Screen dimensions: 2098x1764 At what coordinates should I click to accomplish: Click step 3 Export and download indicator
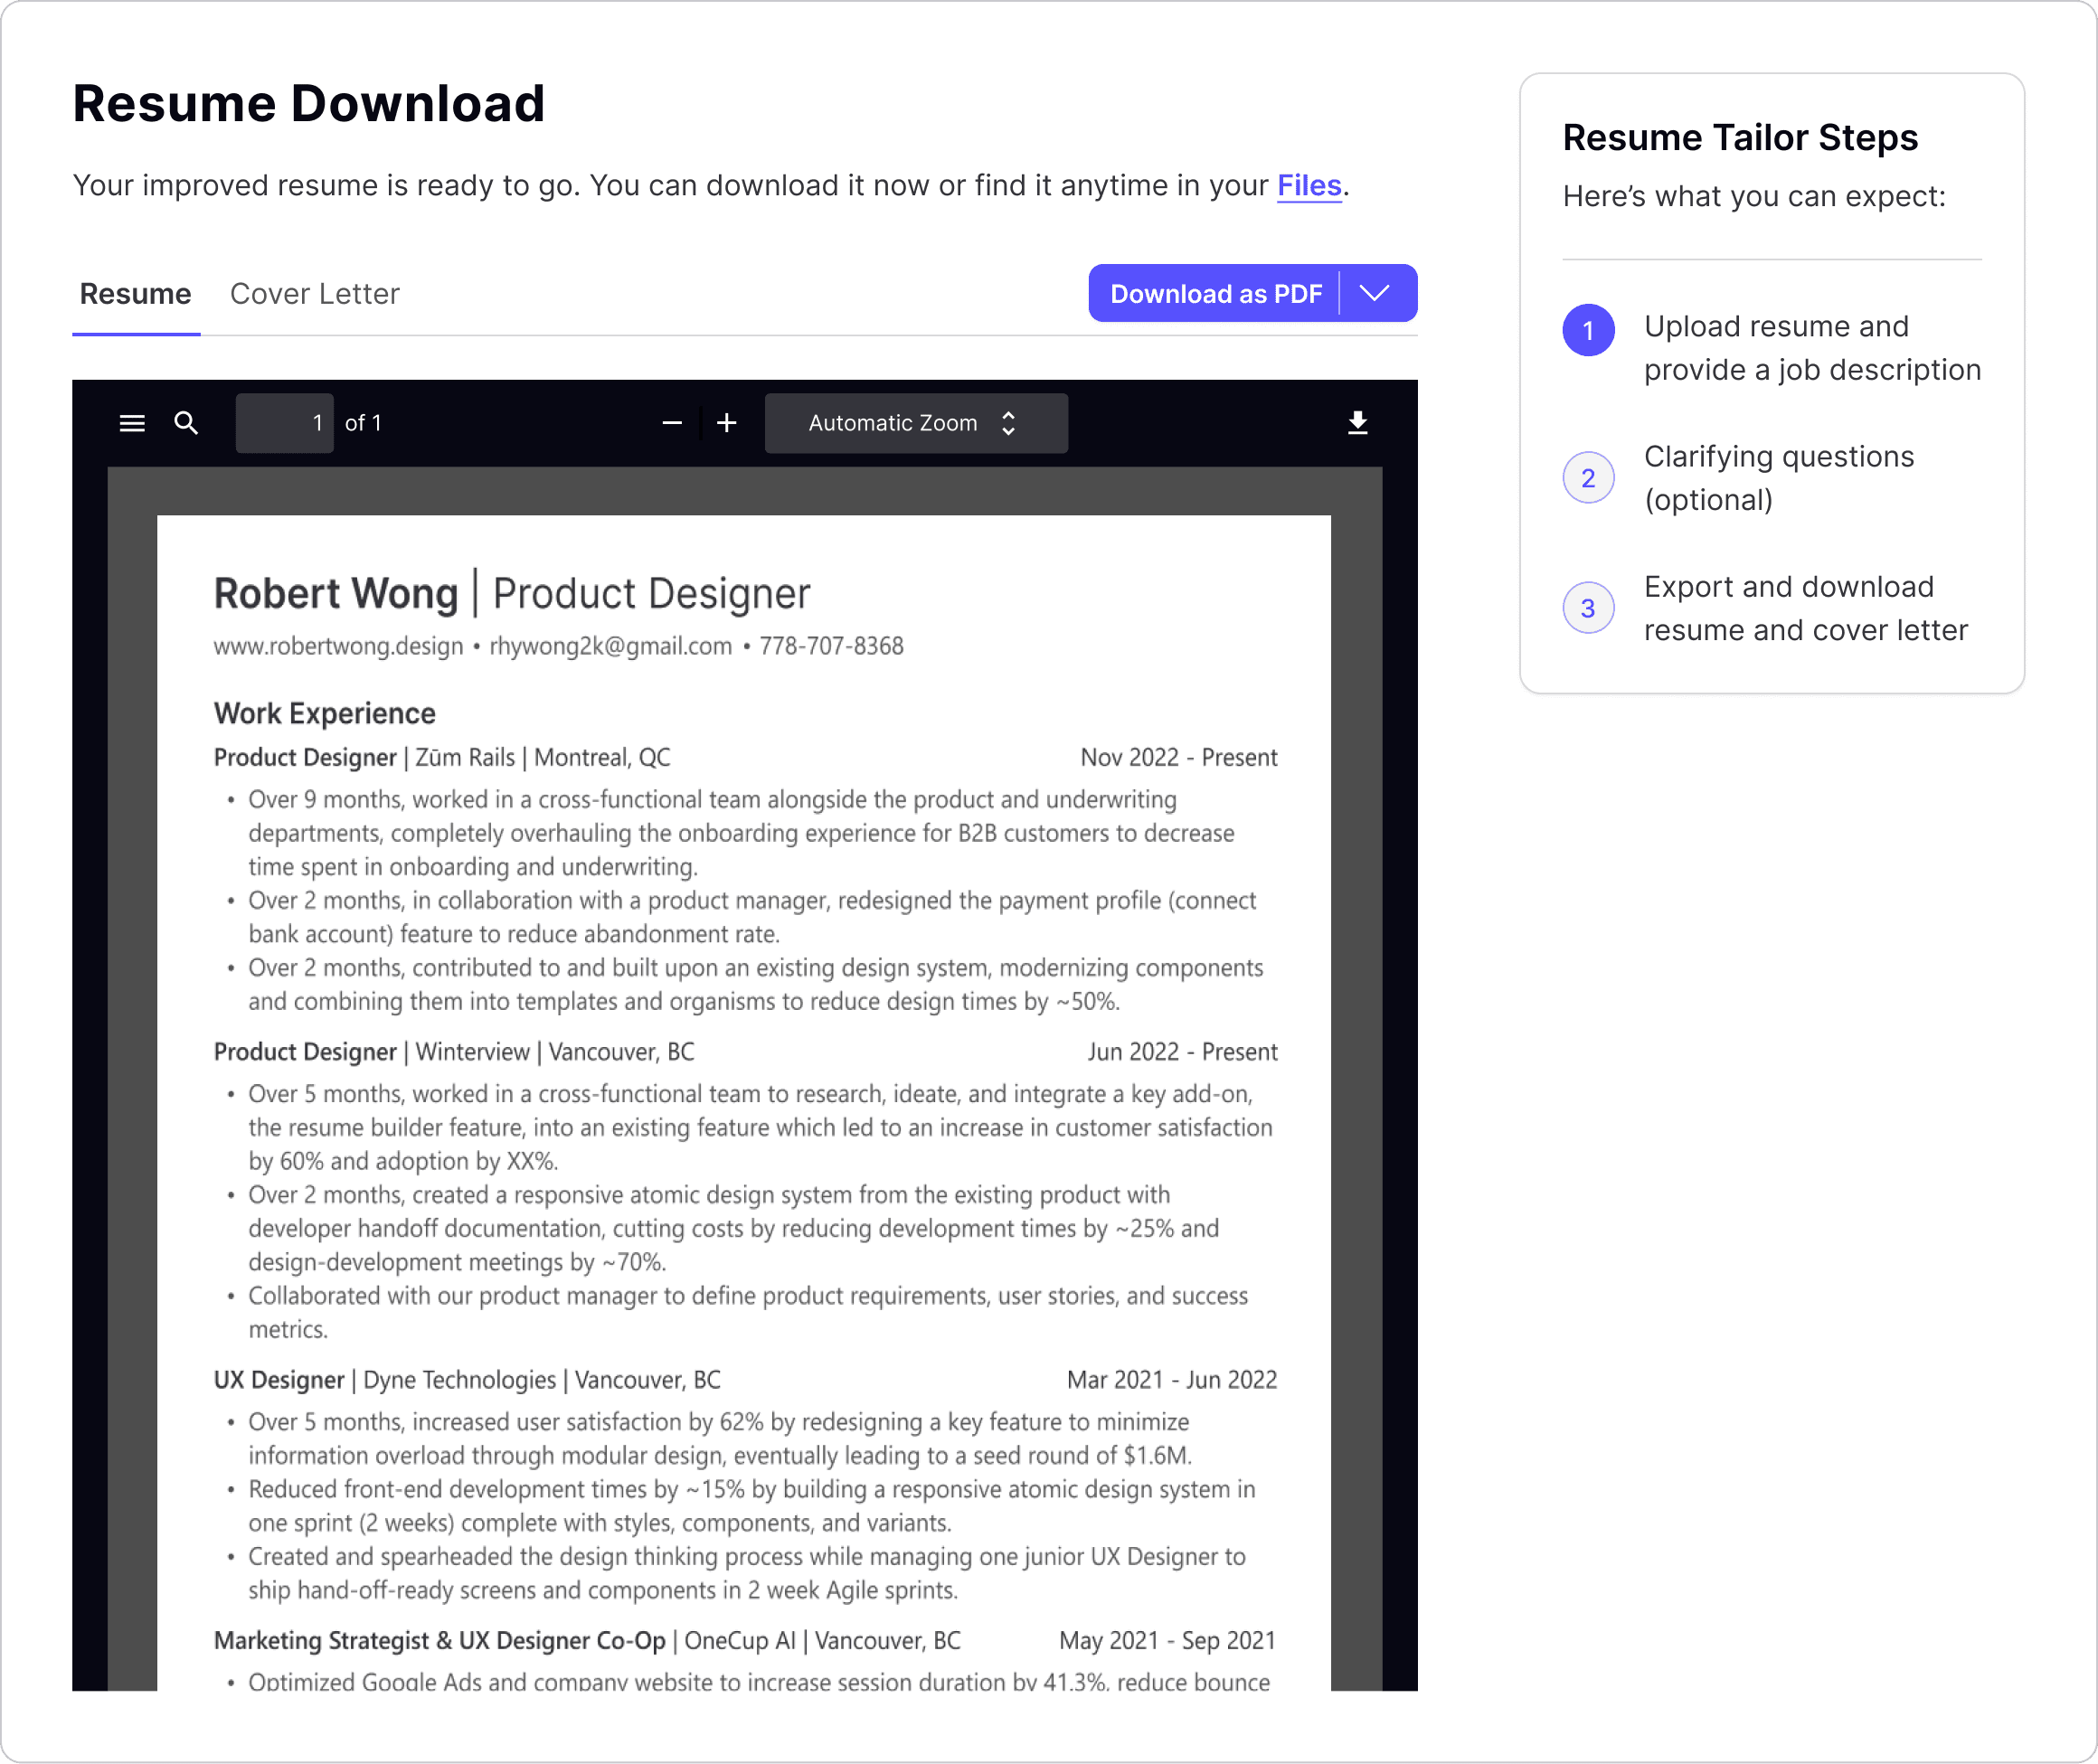click(x=1588, y=607)
